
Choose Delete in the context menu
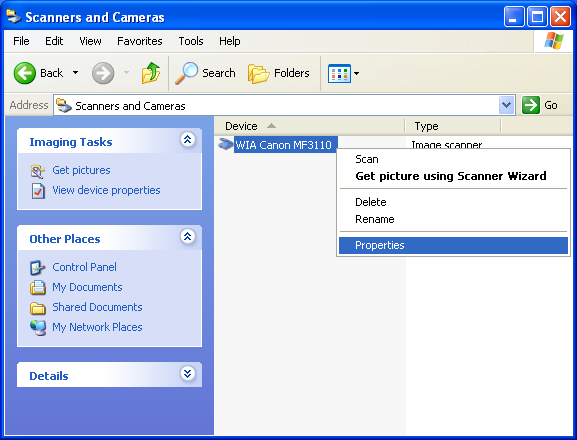pos(453,202)
